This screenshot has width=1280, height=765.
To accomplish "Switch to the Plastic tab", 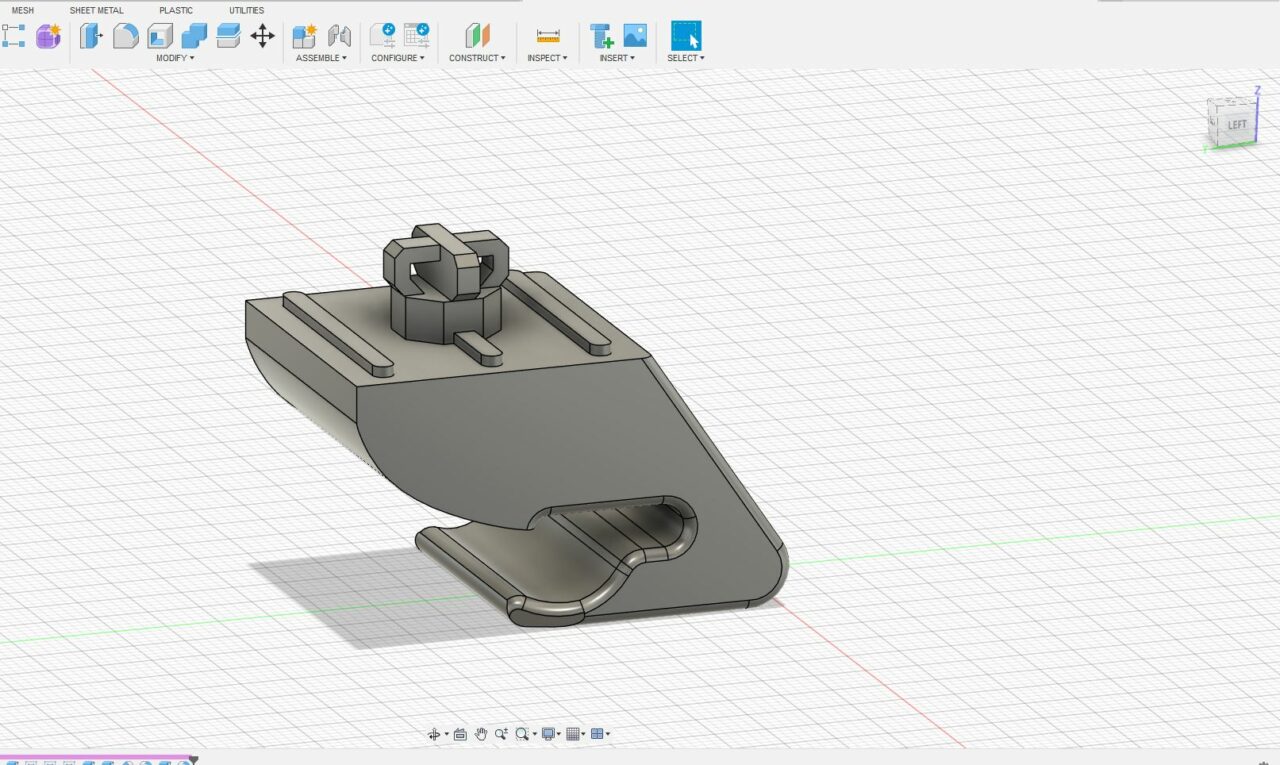I will click(176, 10).
